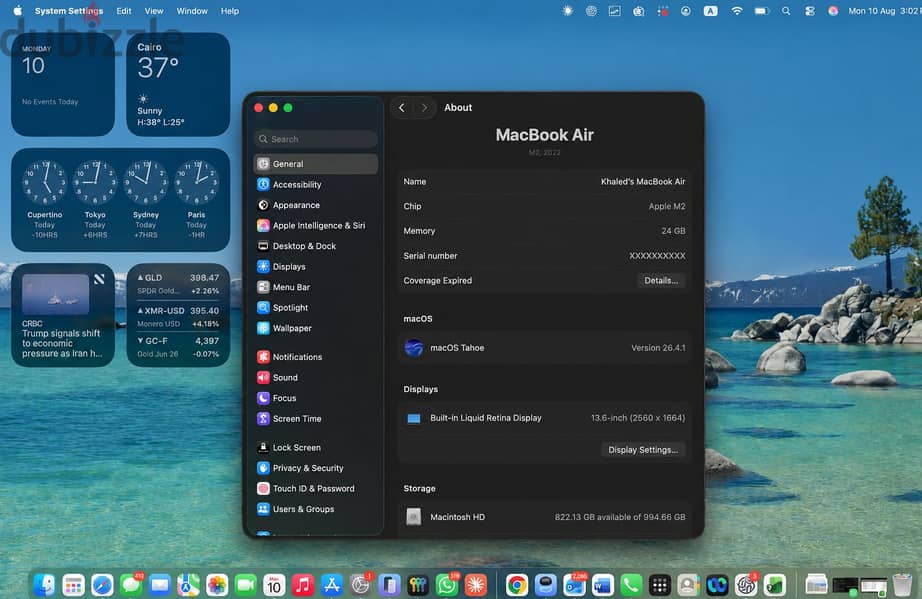Select Desktop & Dock in sidebar

(x=316, y=246)
